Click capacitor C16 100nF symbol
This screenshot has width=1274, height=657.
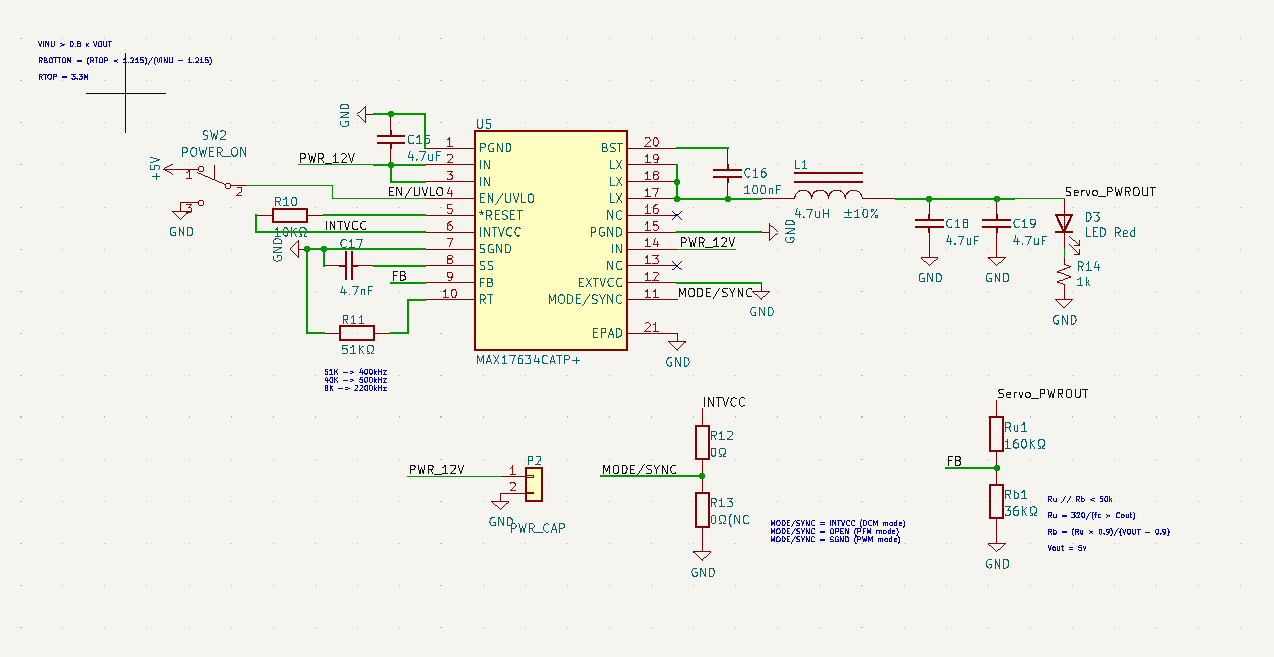point(728,174)
